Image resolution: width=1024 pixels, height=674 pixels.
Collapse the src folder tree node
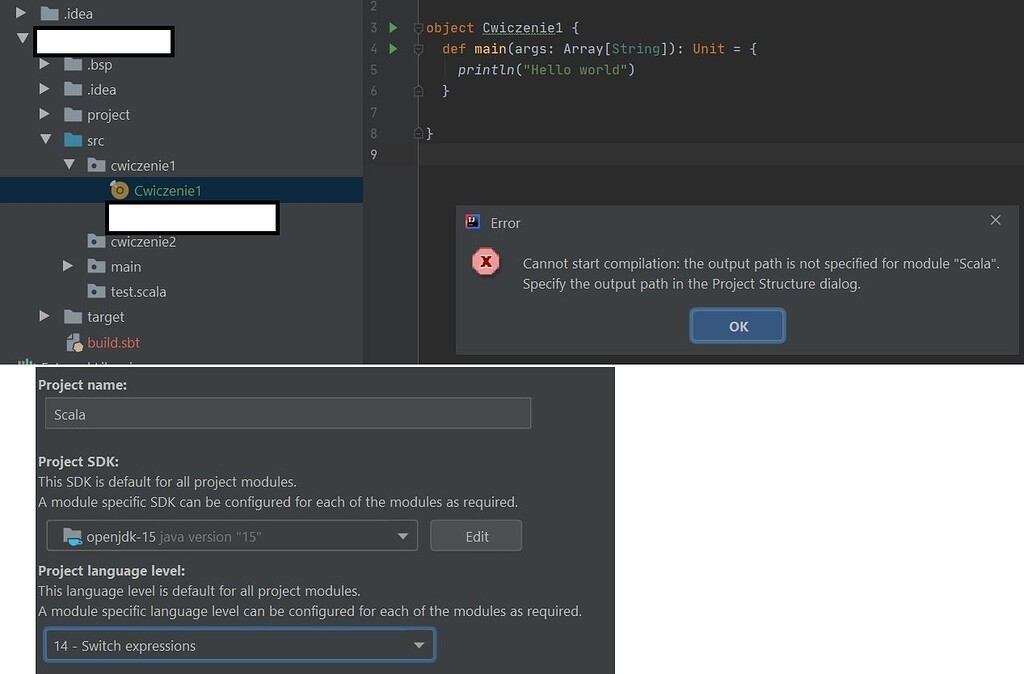45,141
